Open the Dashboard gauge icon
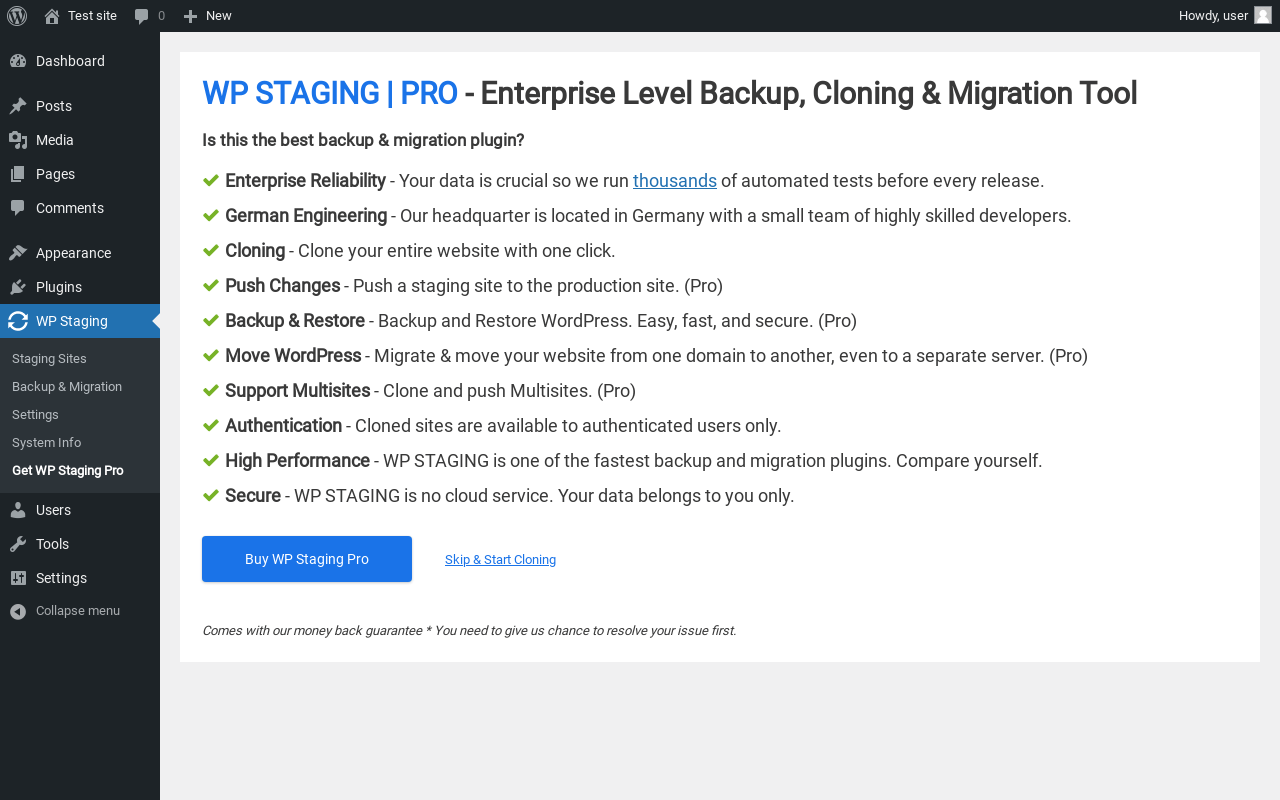Image resolution: width=1280 pixels, height=800 pixels. pyautogui.click(x=18, y=61)
